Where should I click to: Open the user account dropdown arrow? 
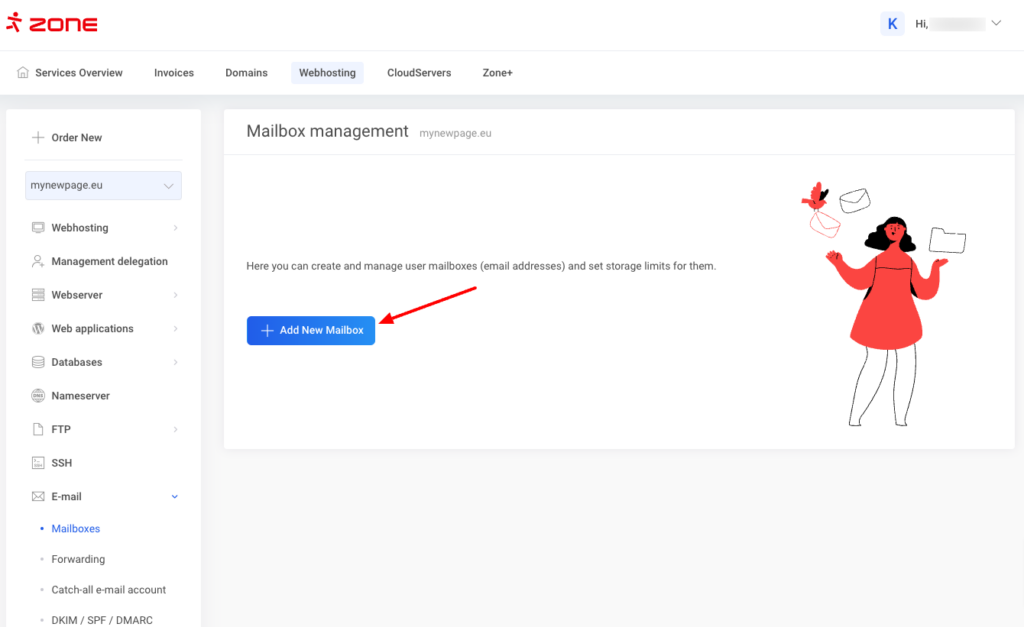[996, 24]
